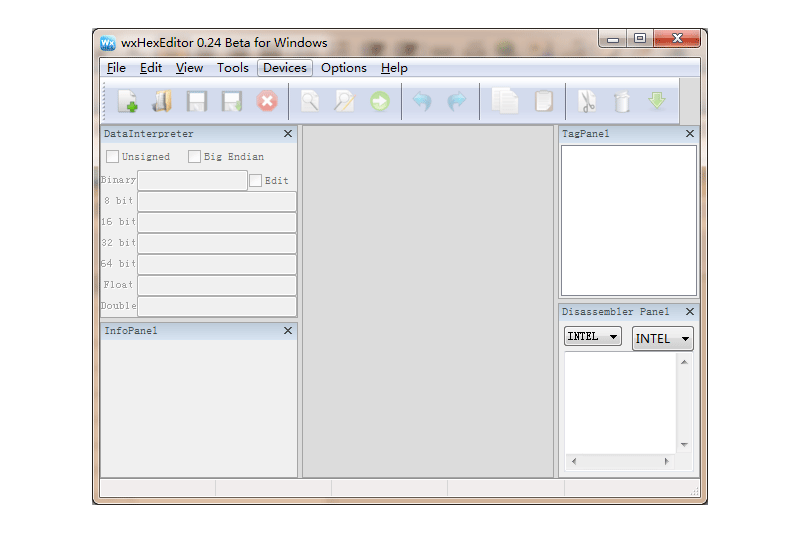Click the 64 bit value field

[217, 264]
